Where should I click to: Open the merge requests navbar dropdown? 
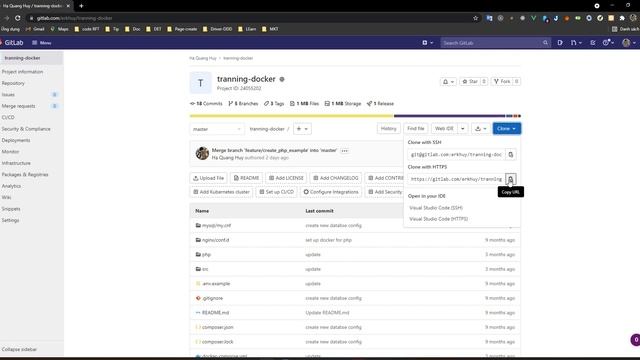pos(576,42)
